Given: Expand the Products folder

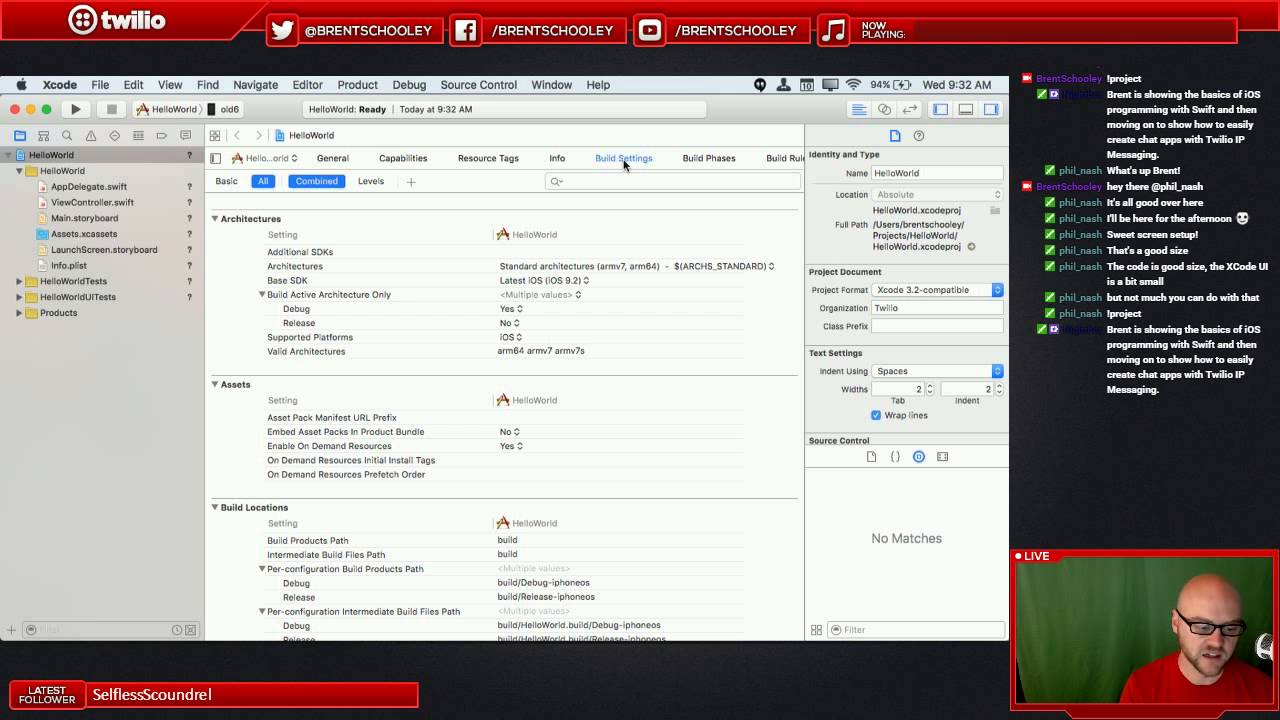Looking at the screenshot, I should tap(19, 313).
